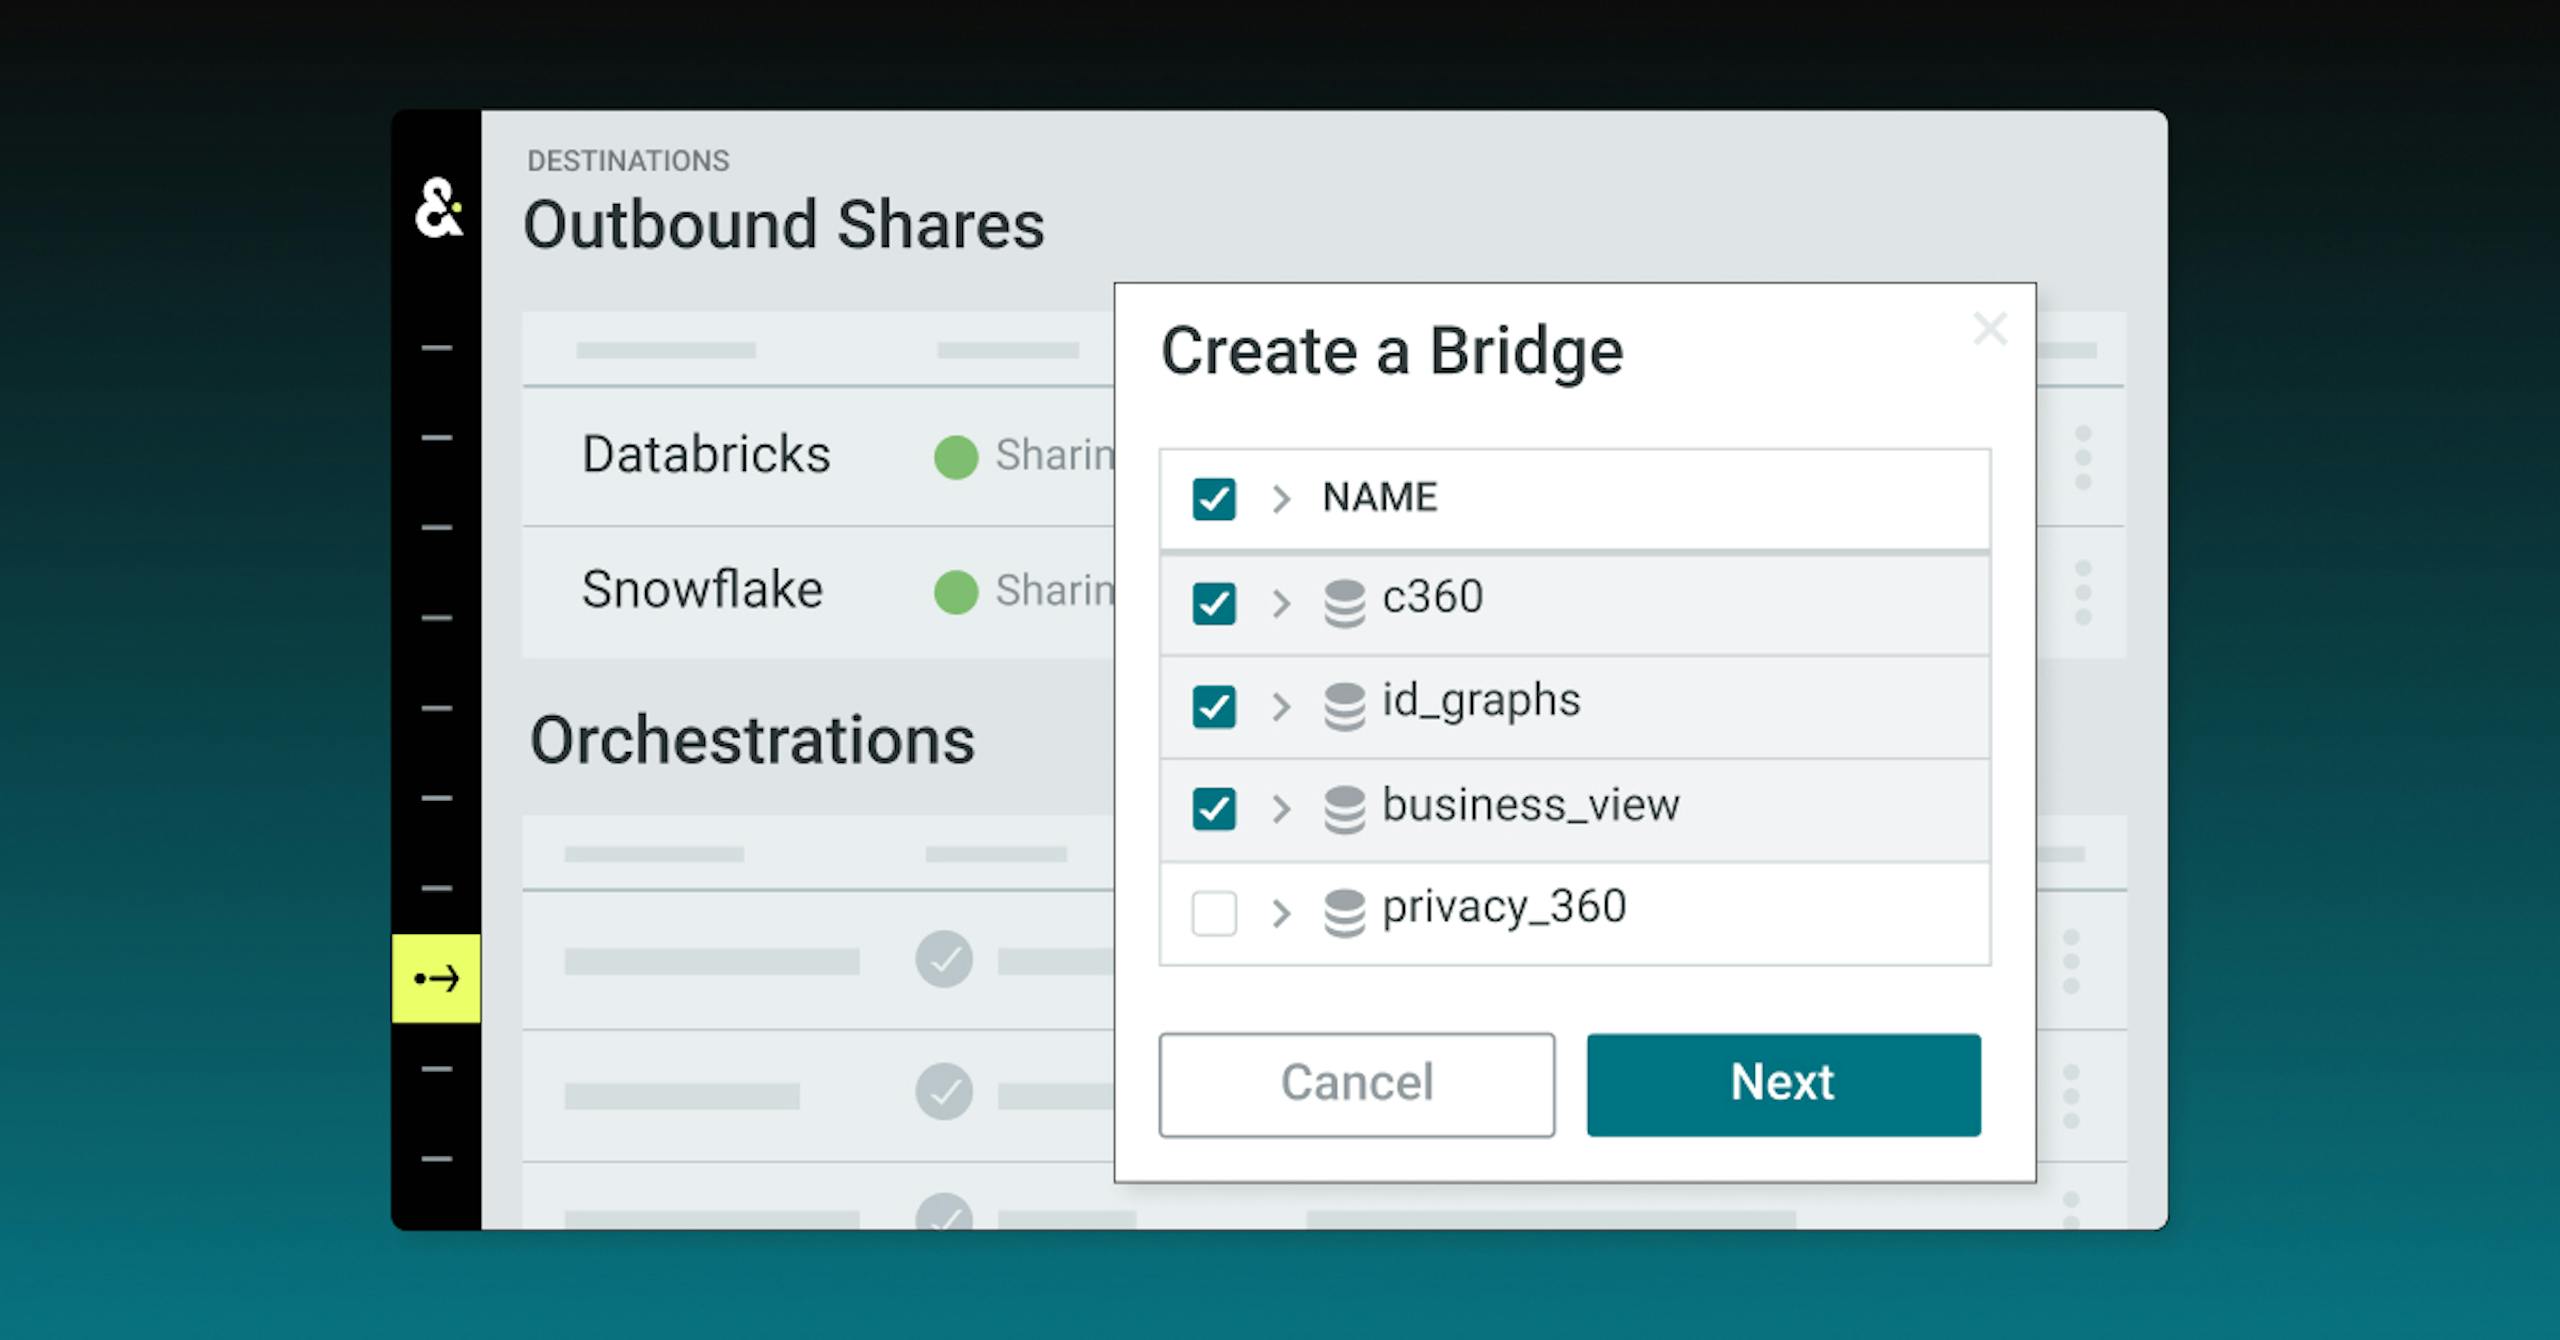
Task: Expand all via the NAME header chevron
Action: (1281, 498)
